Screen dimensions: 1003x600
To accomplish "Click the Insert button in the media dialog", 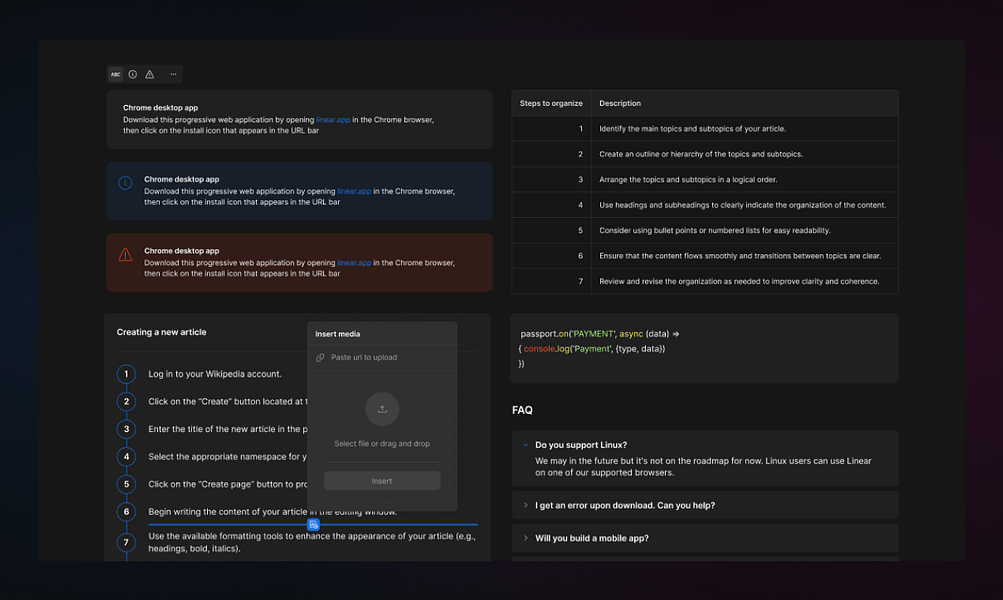I will [x=382, y=480].
